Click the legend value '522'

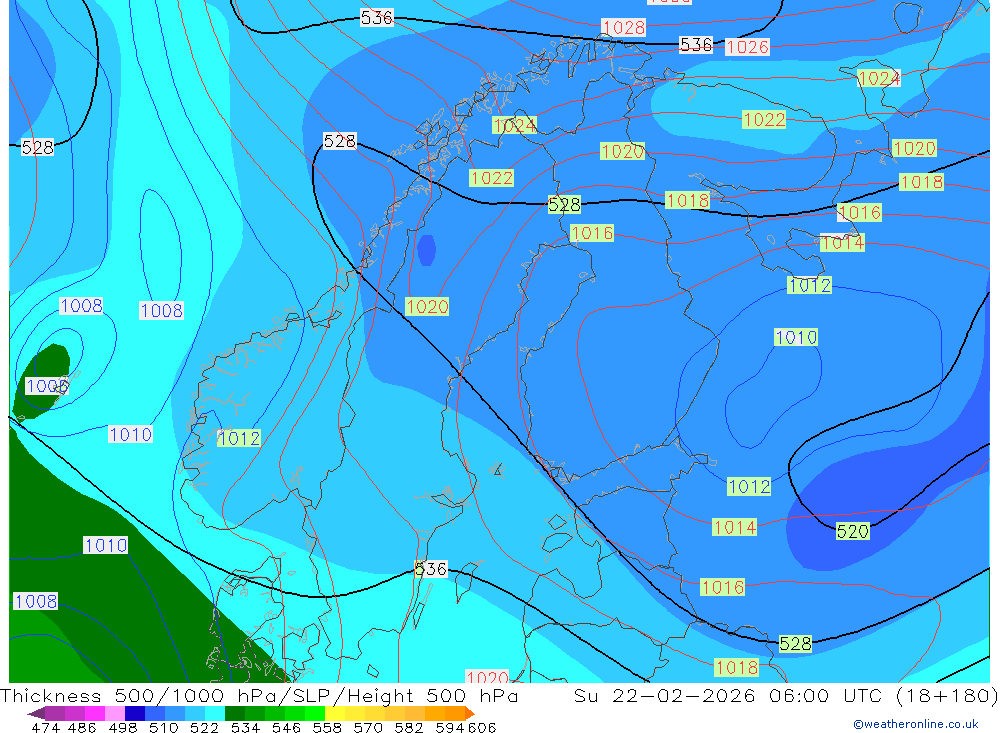click(x=204, y=727)
